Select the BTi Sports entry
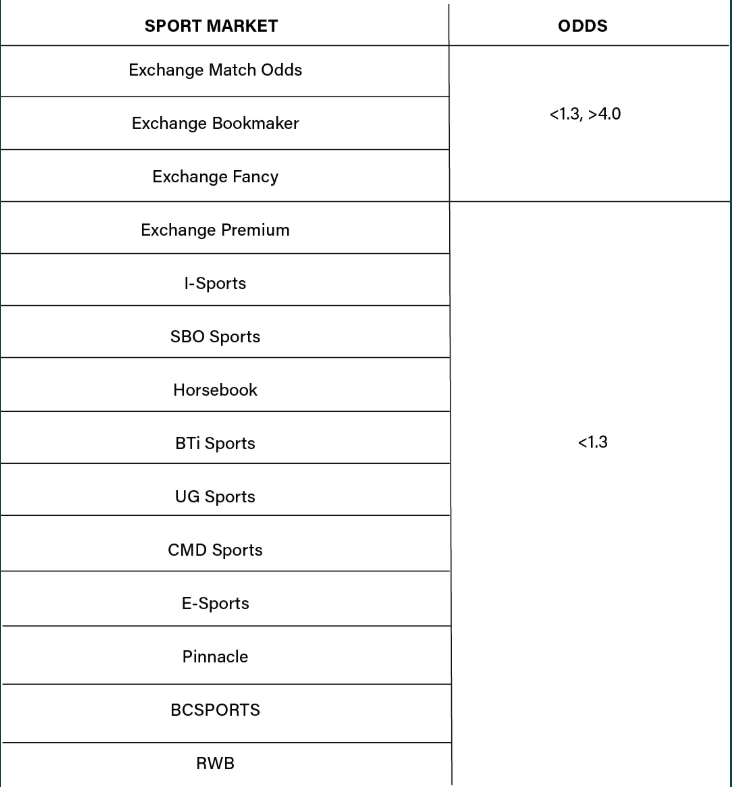Image resolution: width=732 pixels, height=787 pixels. pos(215,443)
